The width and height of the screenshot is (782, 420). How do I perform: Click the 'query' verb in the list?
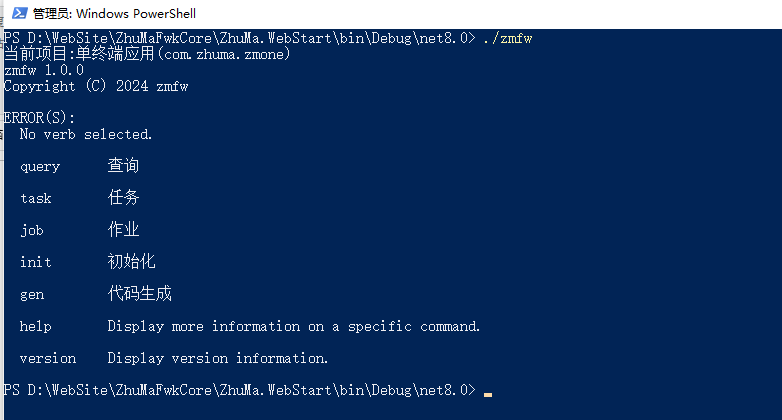coord(40,167)
